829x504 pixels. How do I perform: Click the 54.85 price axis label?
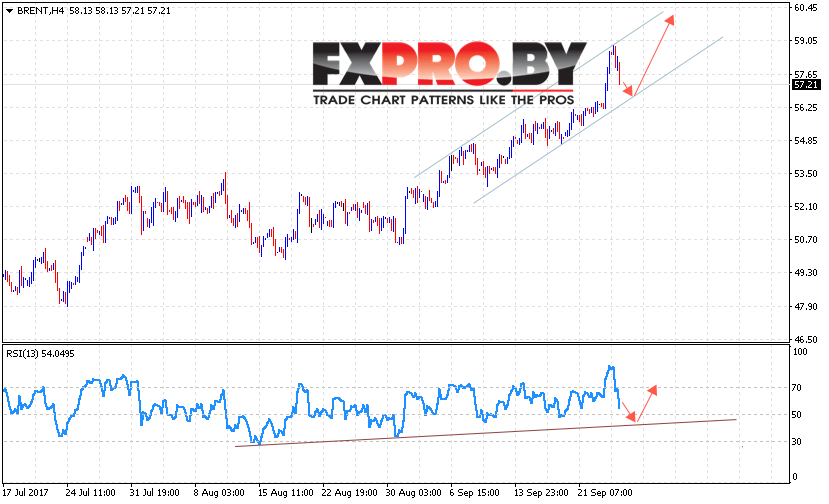(x=806, y=141)
